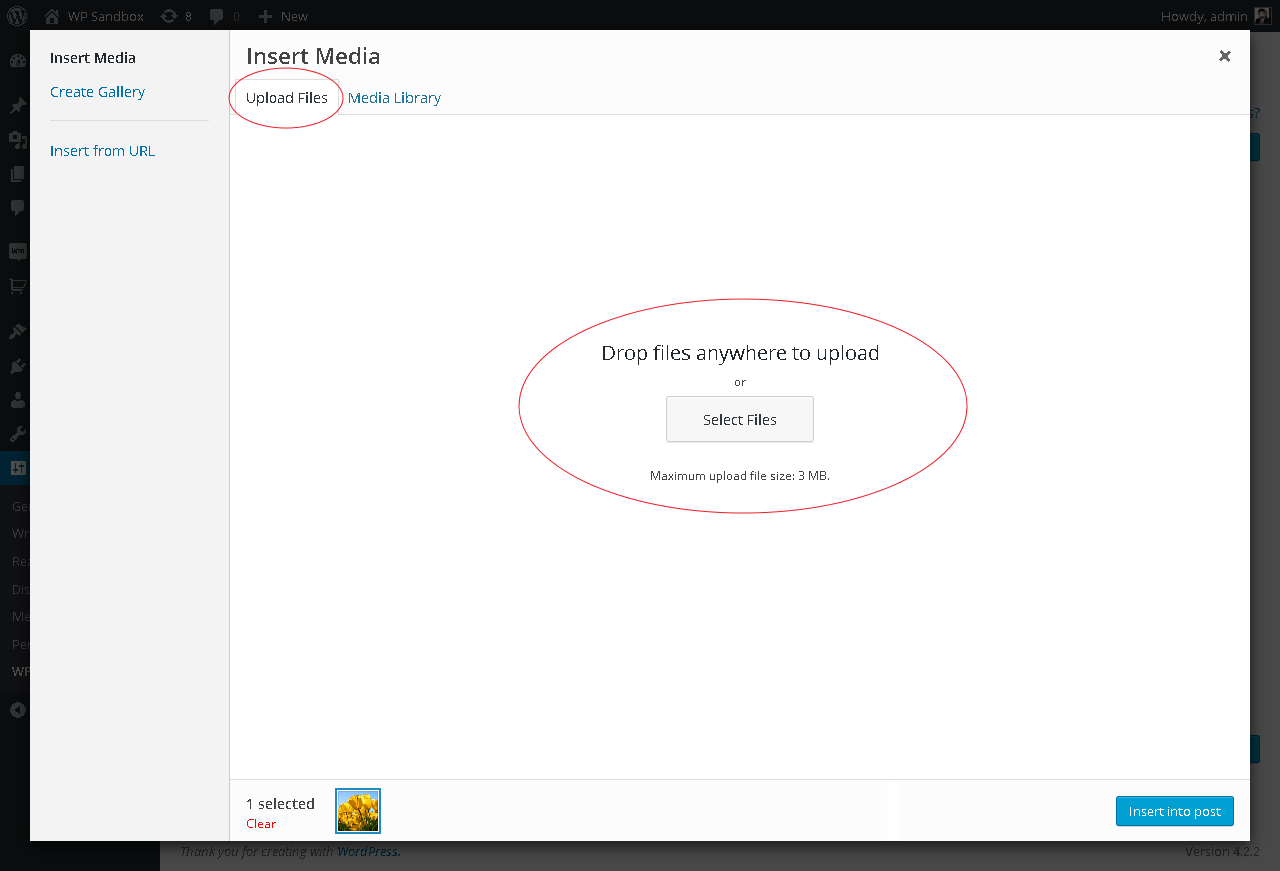The height and width of the screenshot is (871, 1280).
Task: Open Media icon in background admin menu
Action: click(17, 140)
